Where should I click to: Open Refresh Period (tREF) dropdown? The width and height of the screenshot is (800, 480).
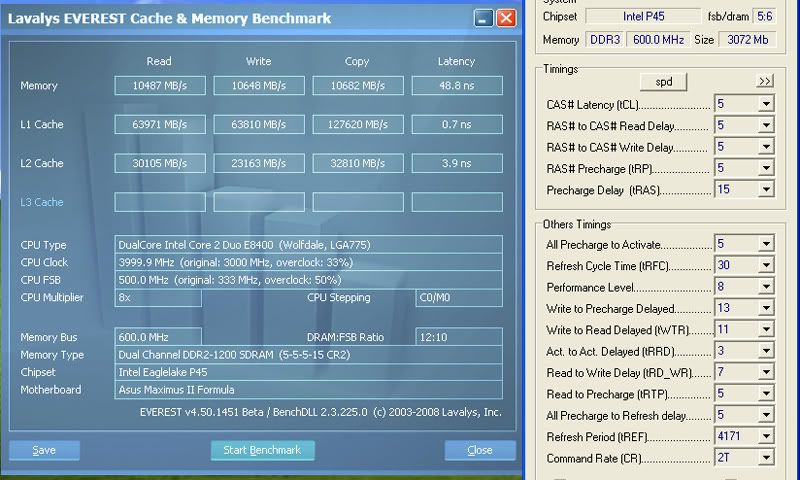click(766, 437)
